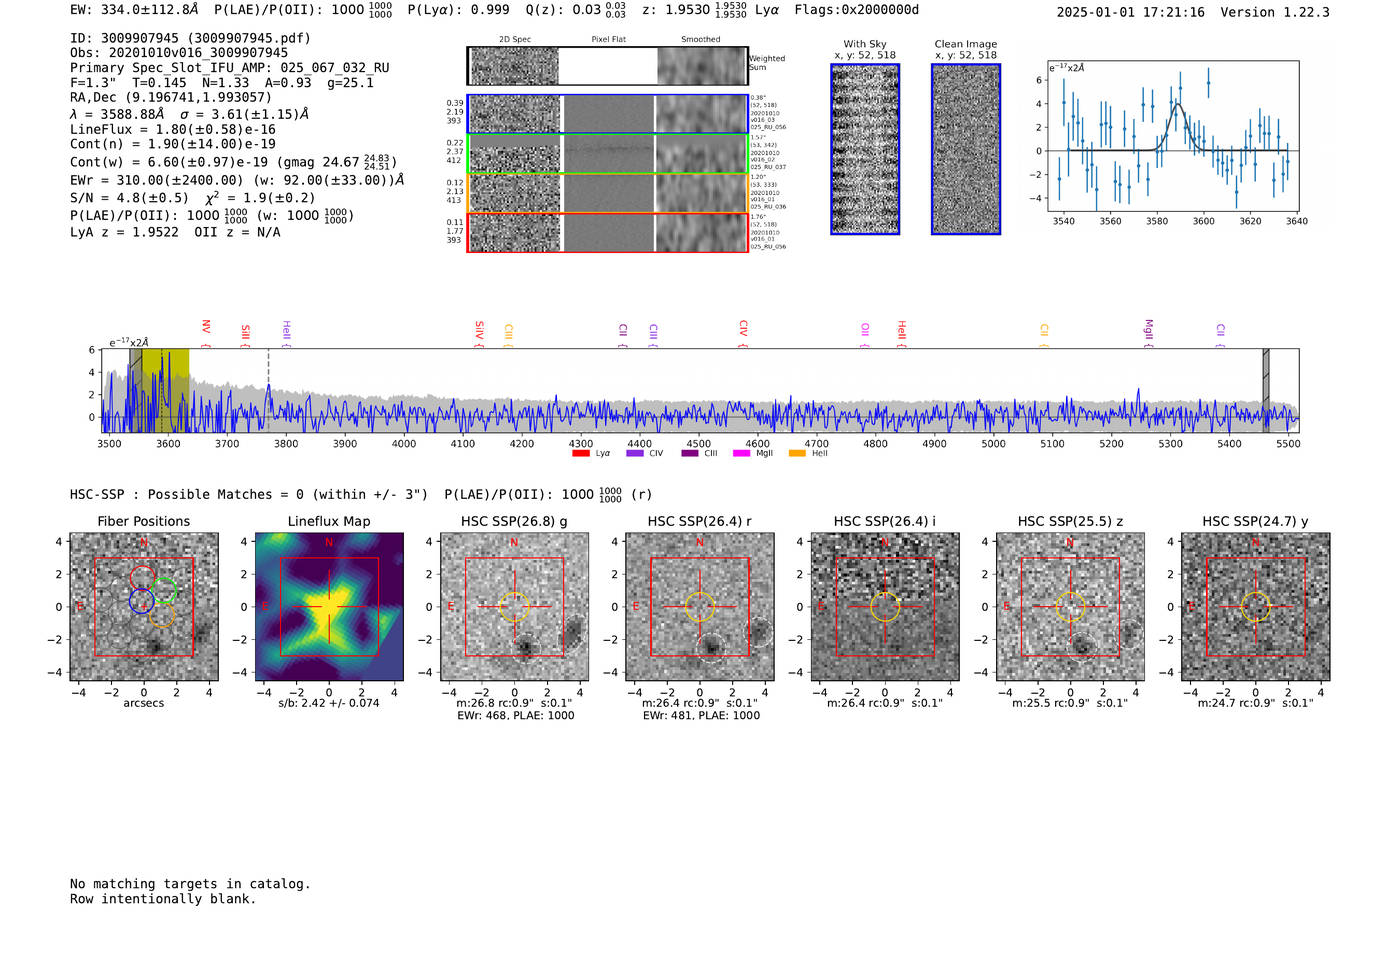
Task: Select the blue-bordered fiber spectrum row
Action: pos(607,114)
